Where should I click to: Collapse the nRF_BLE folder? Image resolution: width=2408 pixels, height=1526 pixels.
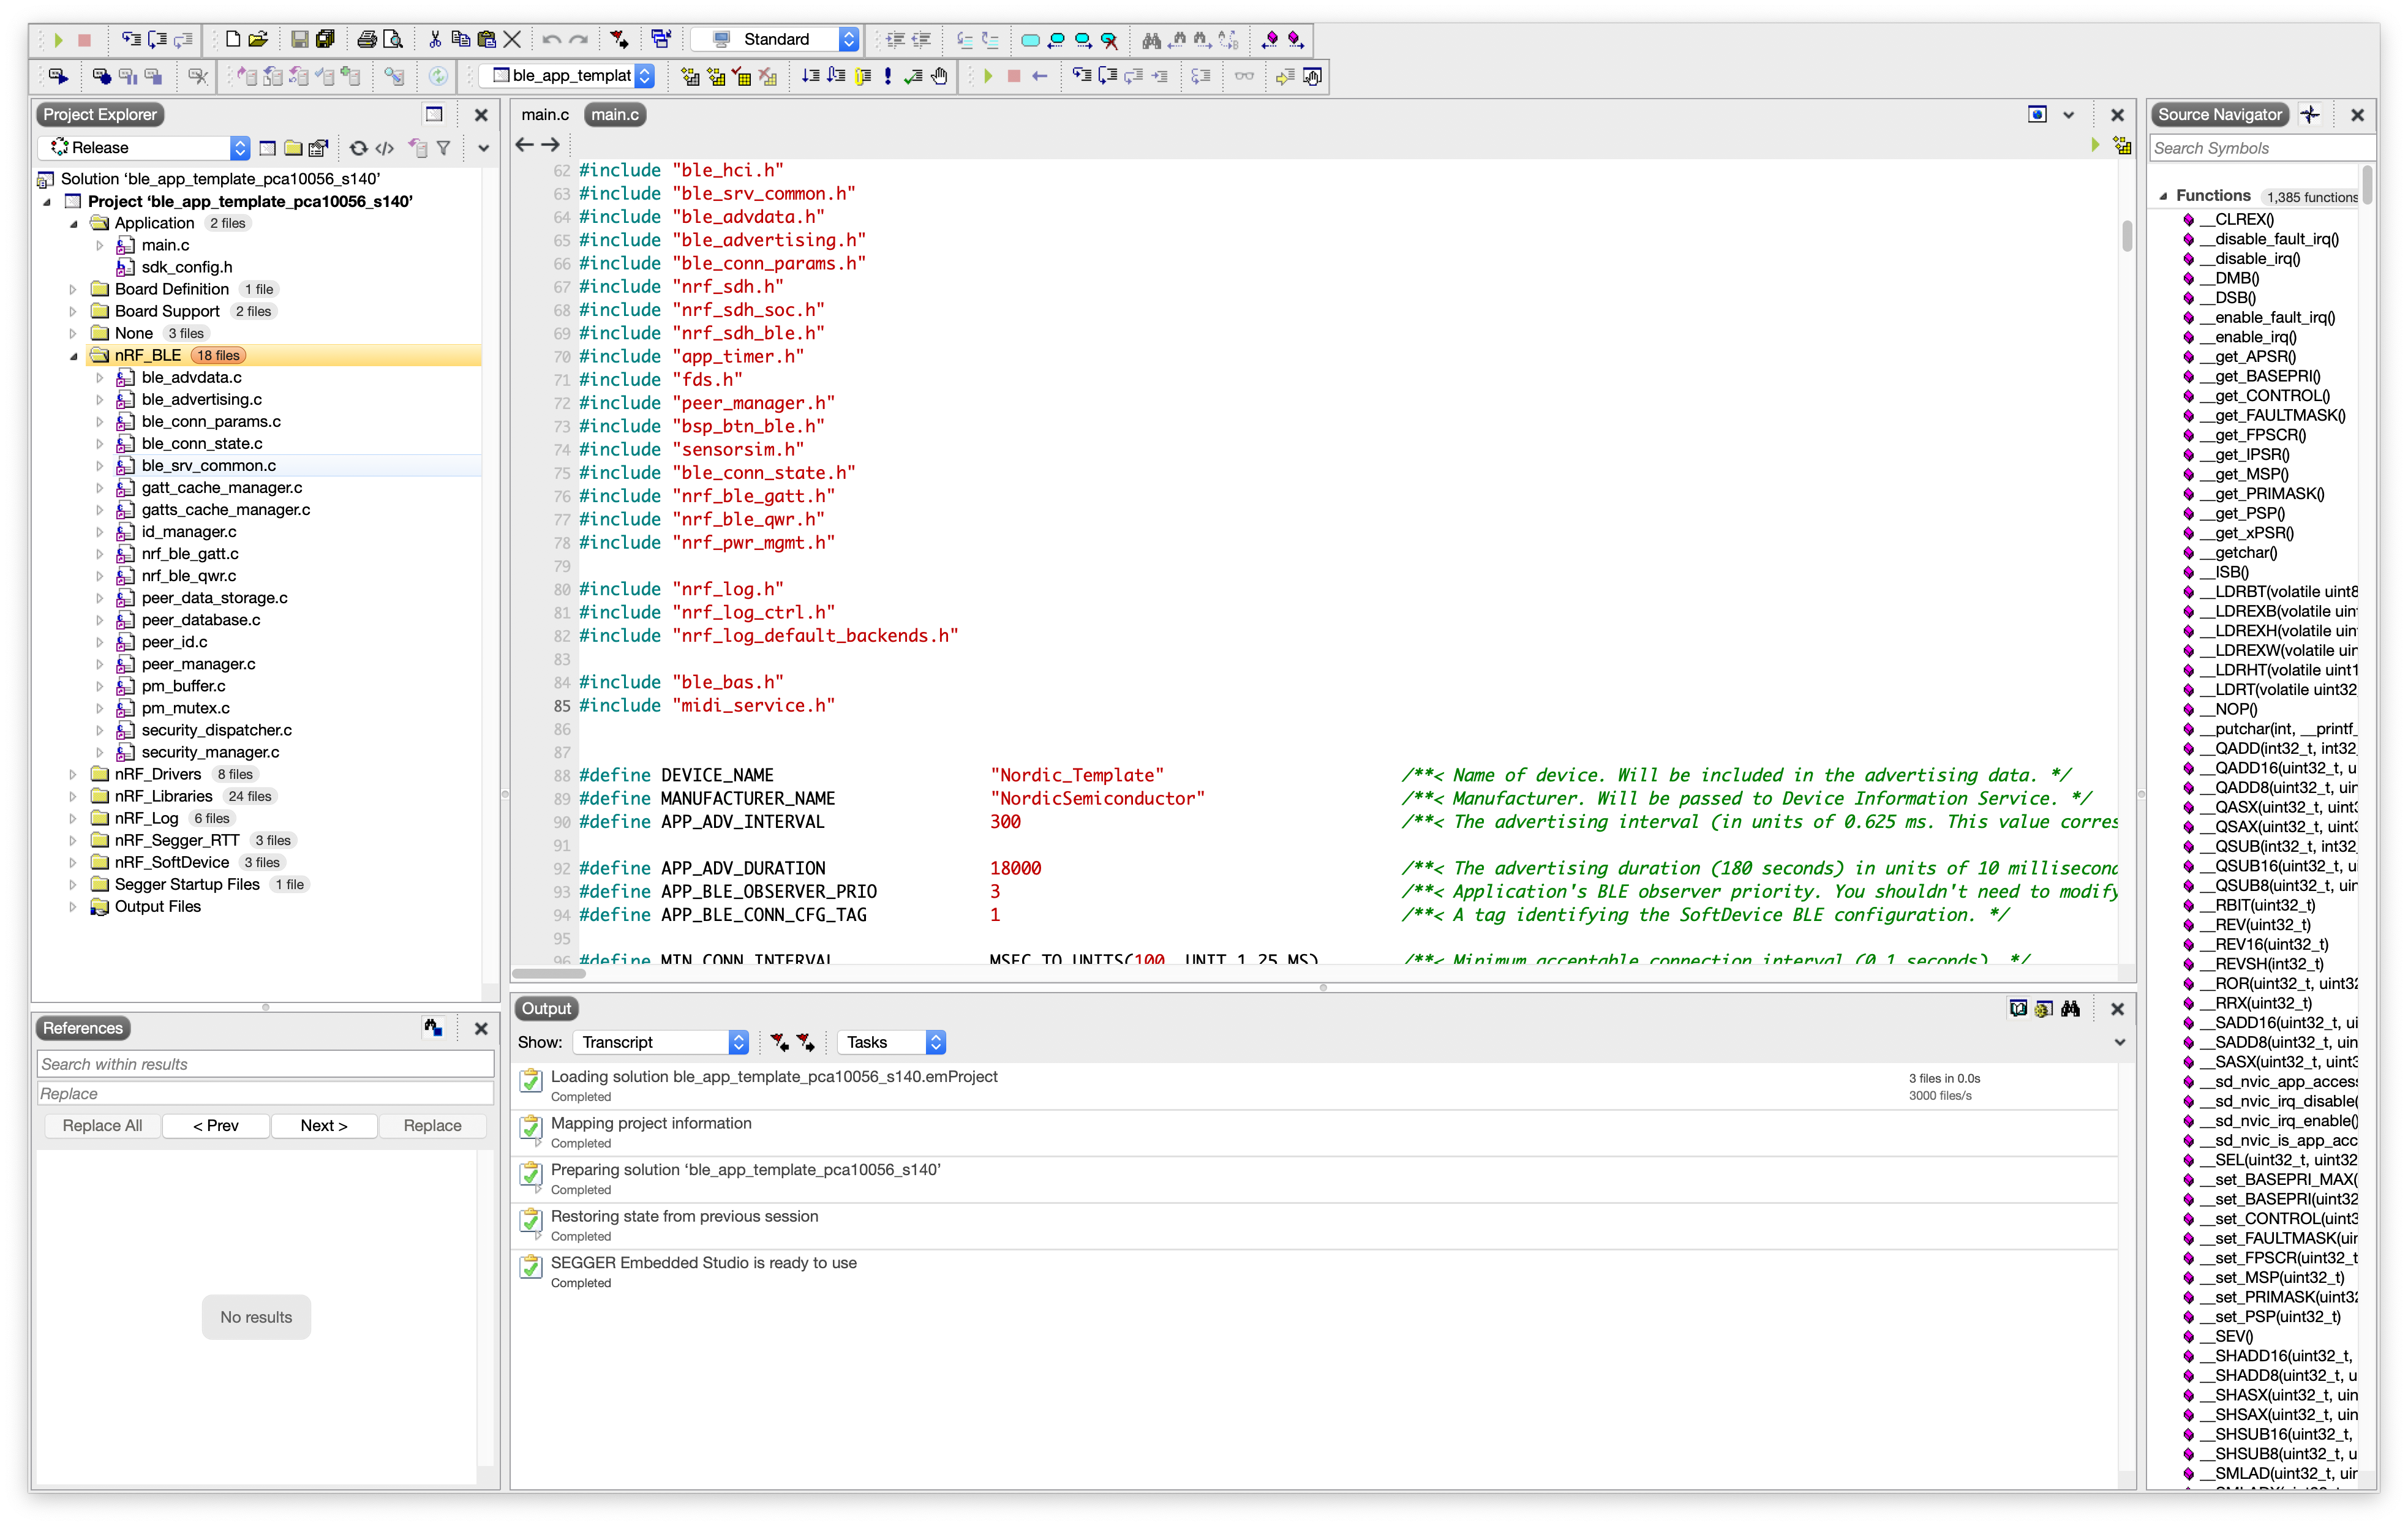73,356
